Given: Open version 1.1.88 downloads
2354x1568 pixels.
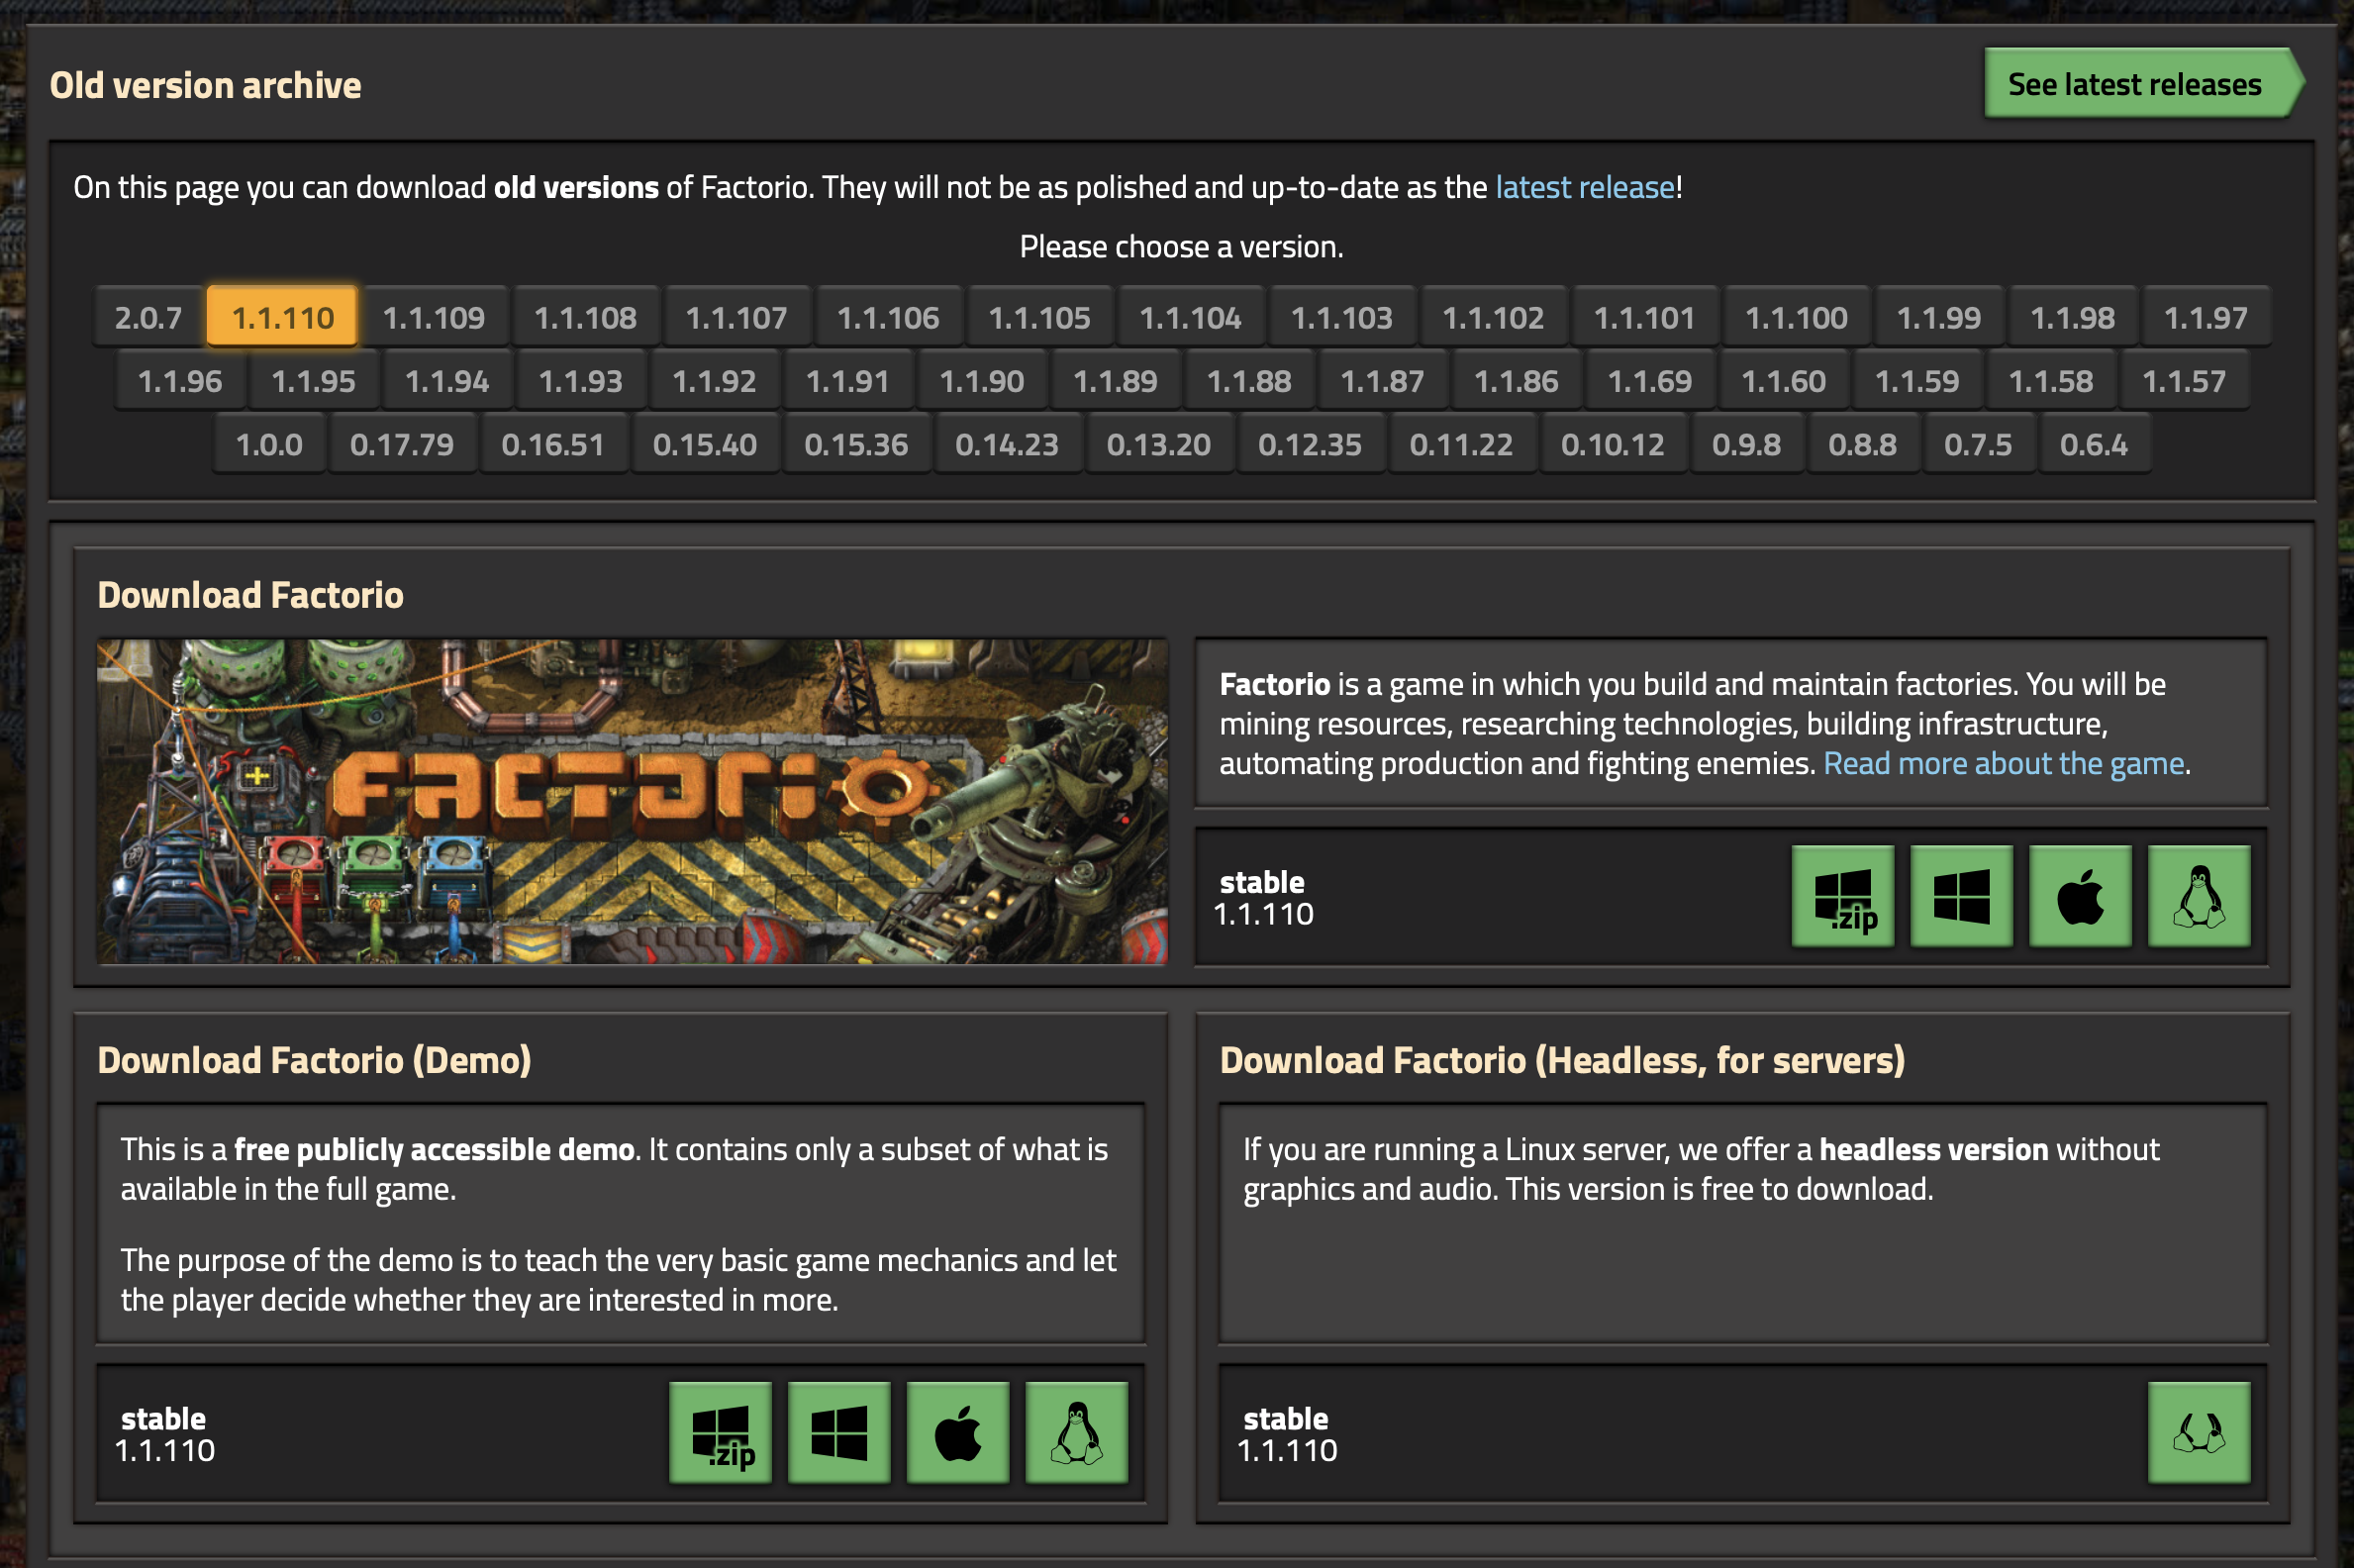Looking at the screenshot, I should coord(1249,380).
